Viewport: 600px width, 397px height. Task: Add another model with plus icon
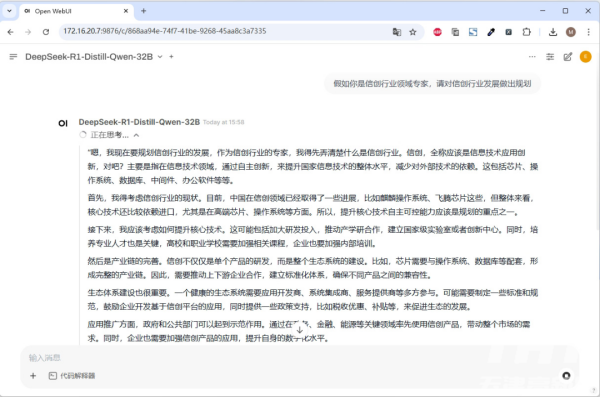171,57
